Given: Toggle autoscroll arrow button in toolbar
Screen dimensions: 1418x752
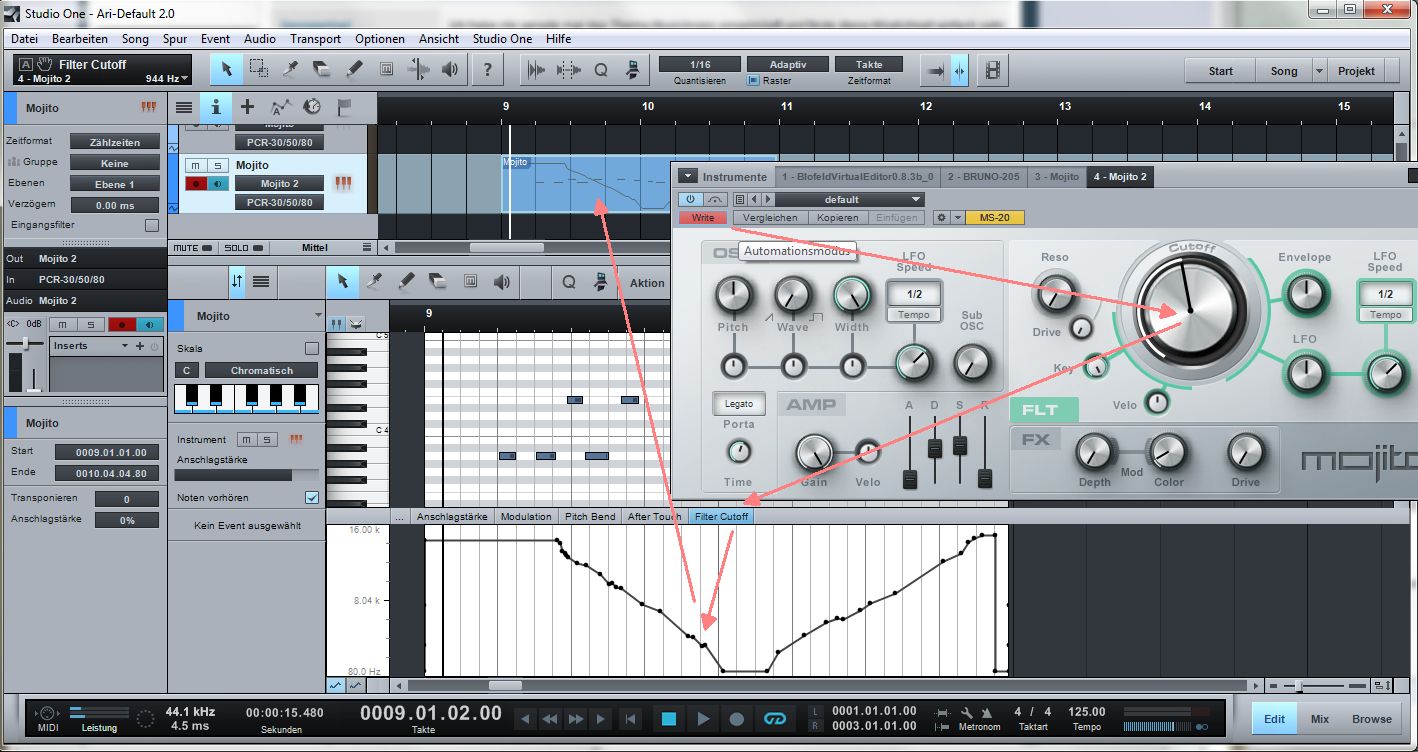Looking at the screenshot, I should pos(935,70).
